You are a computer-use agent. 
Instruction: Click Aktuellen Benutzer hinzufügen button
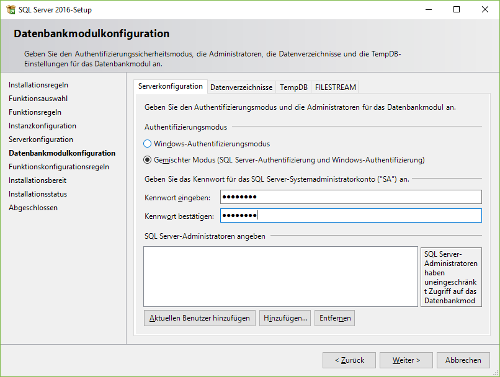tap(200, 318)
